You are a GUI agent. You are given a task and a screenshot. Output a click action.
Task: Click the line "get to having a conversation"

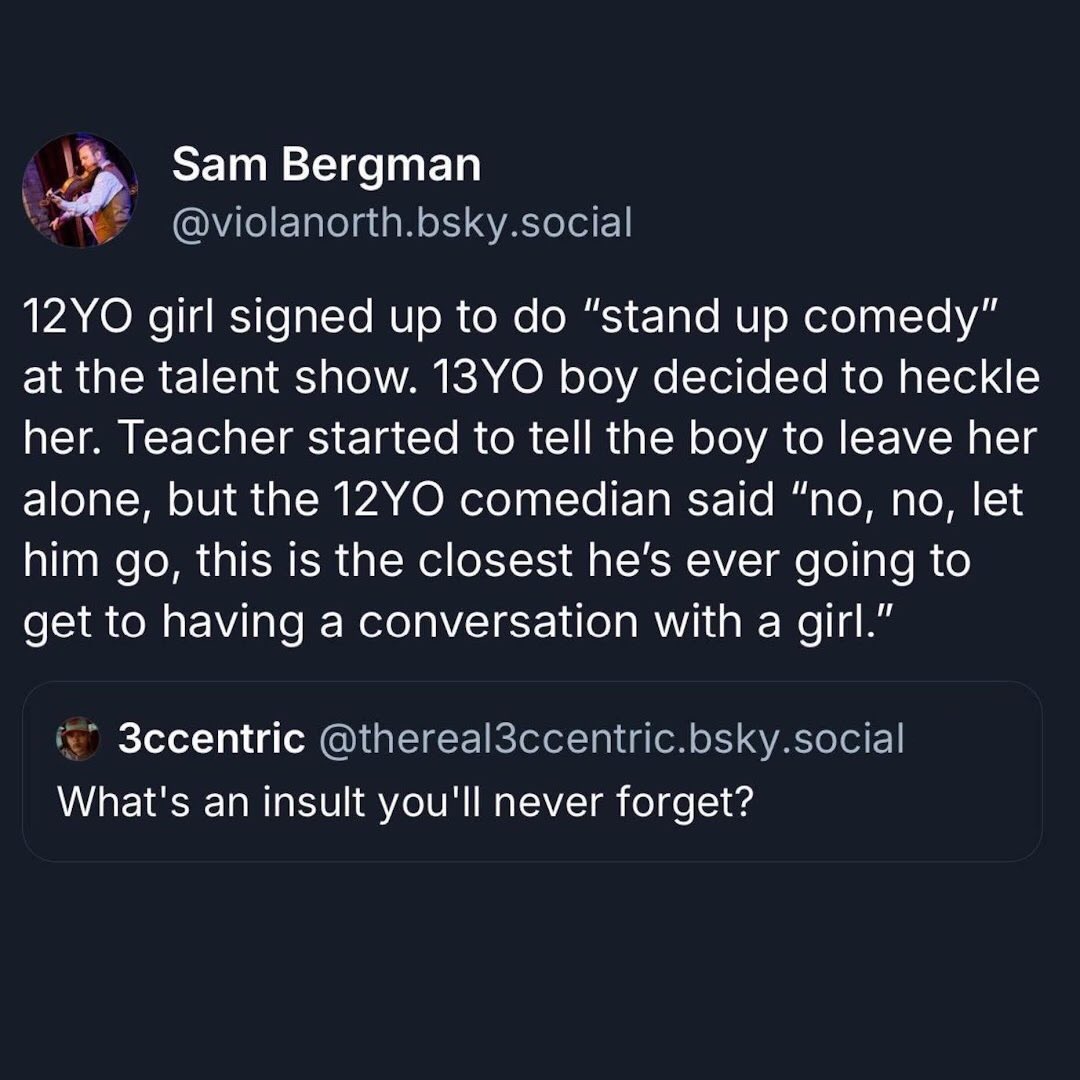pos(454,620)
